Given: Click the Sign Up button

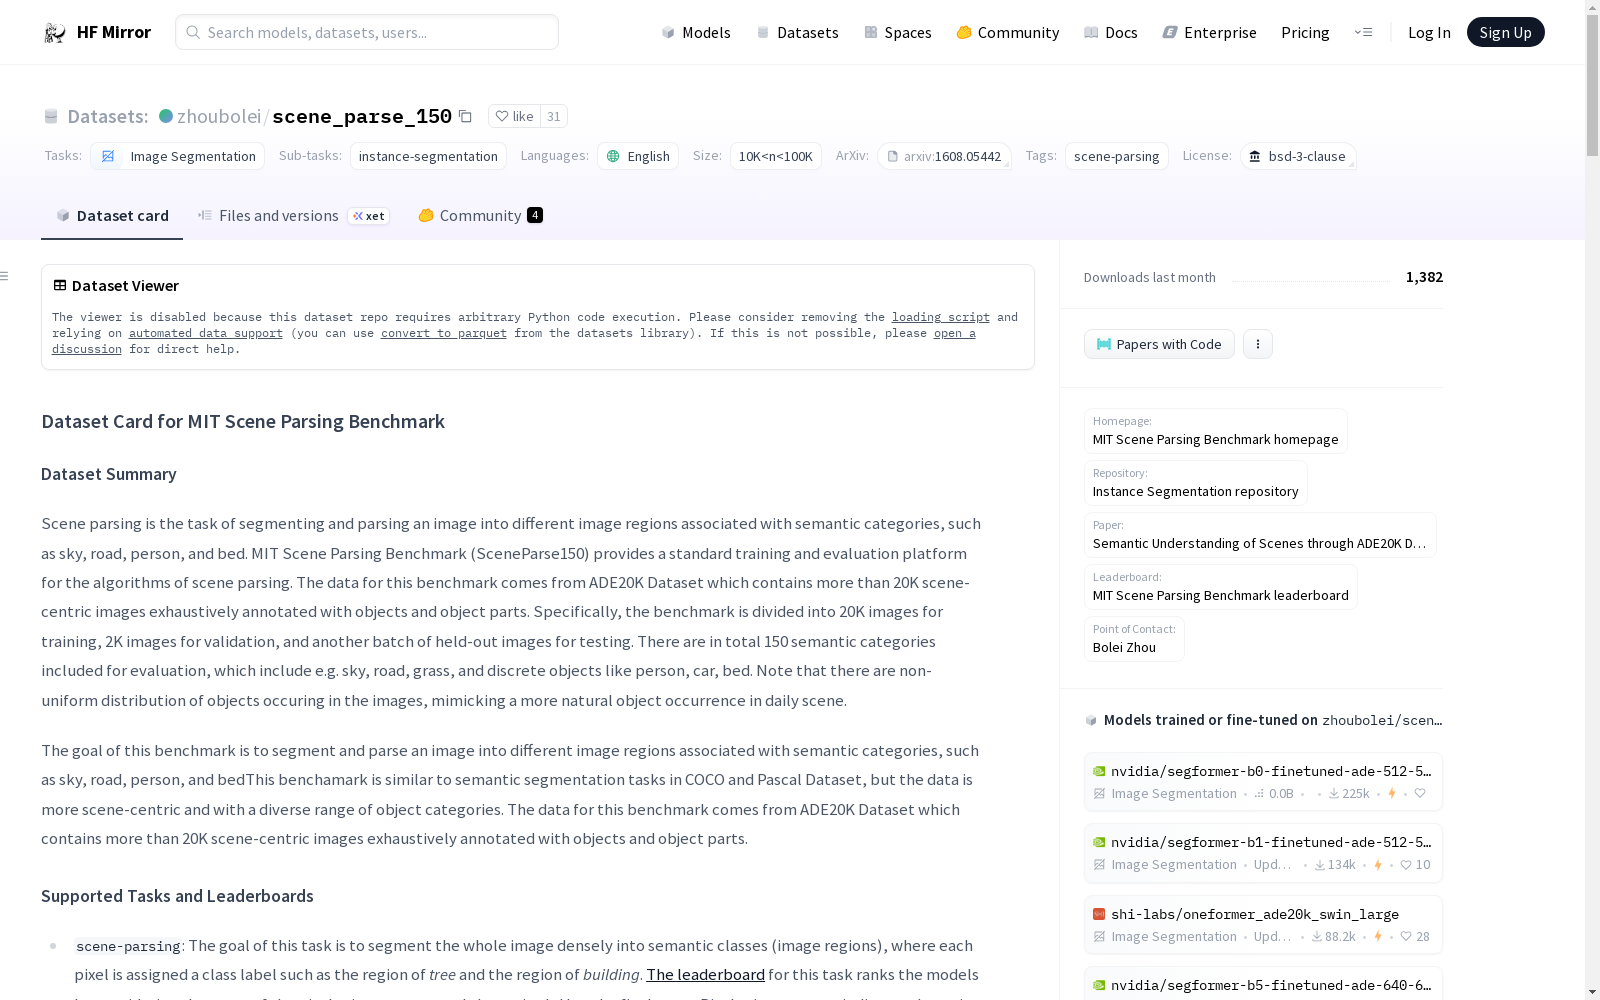Looking at the screenshot, I should pyautogui.click(x=1505, y=32).
